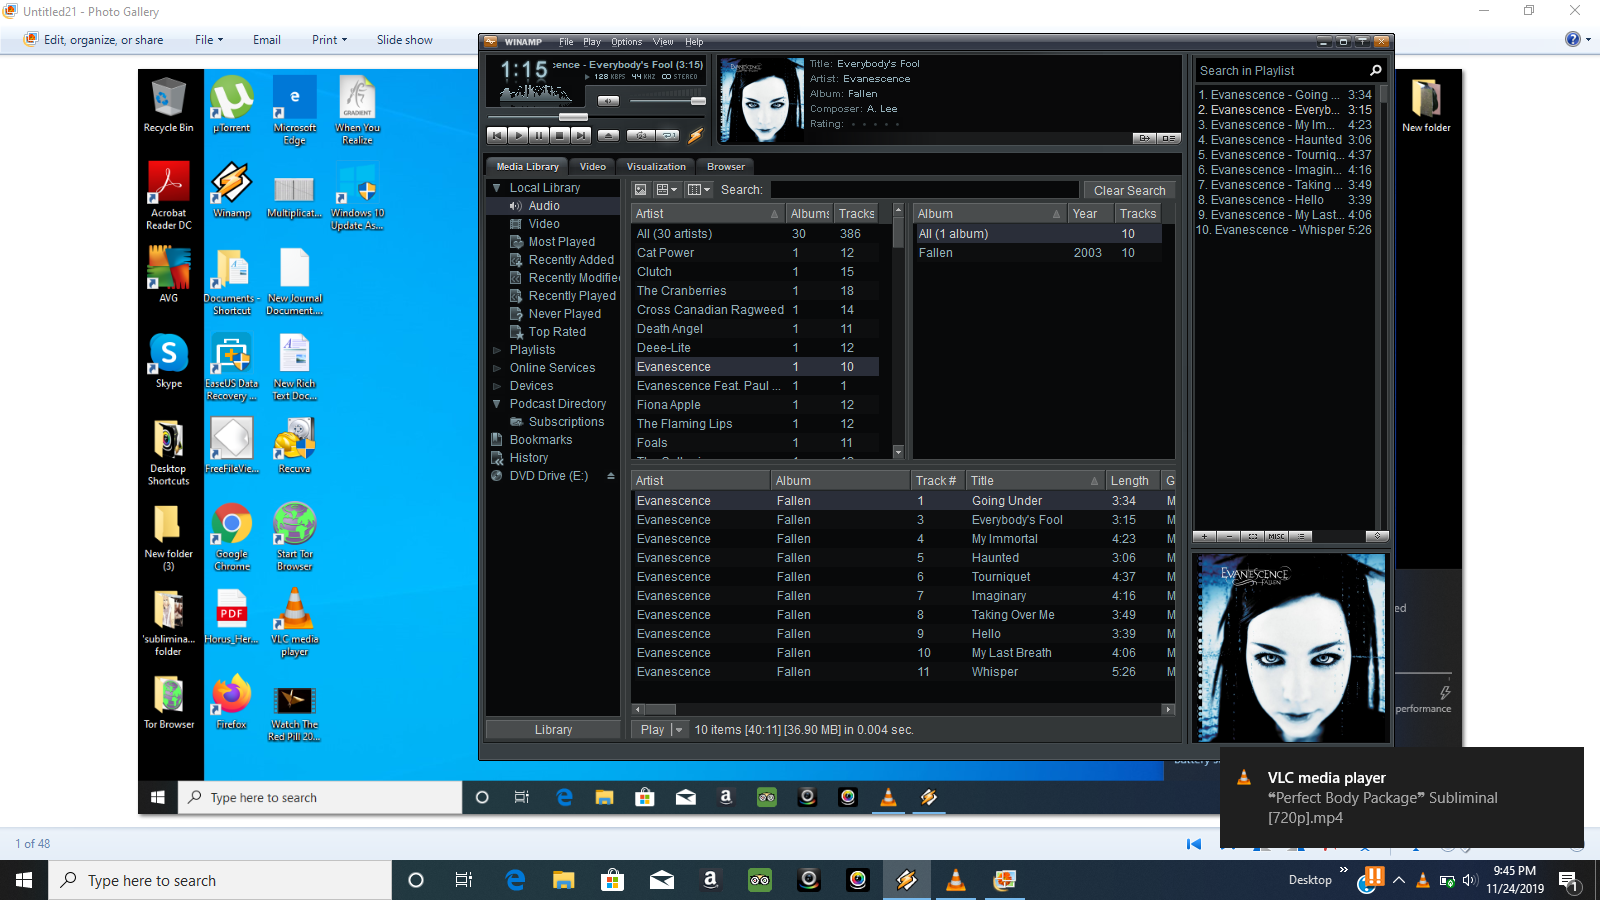
Task: Click the playlist remove (−) button
Action: pyautogui.click(x=1229, y=537)
